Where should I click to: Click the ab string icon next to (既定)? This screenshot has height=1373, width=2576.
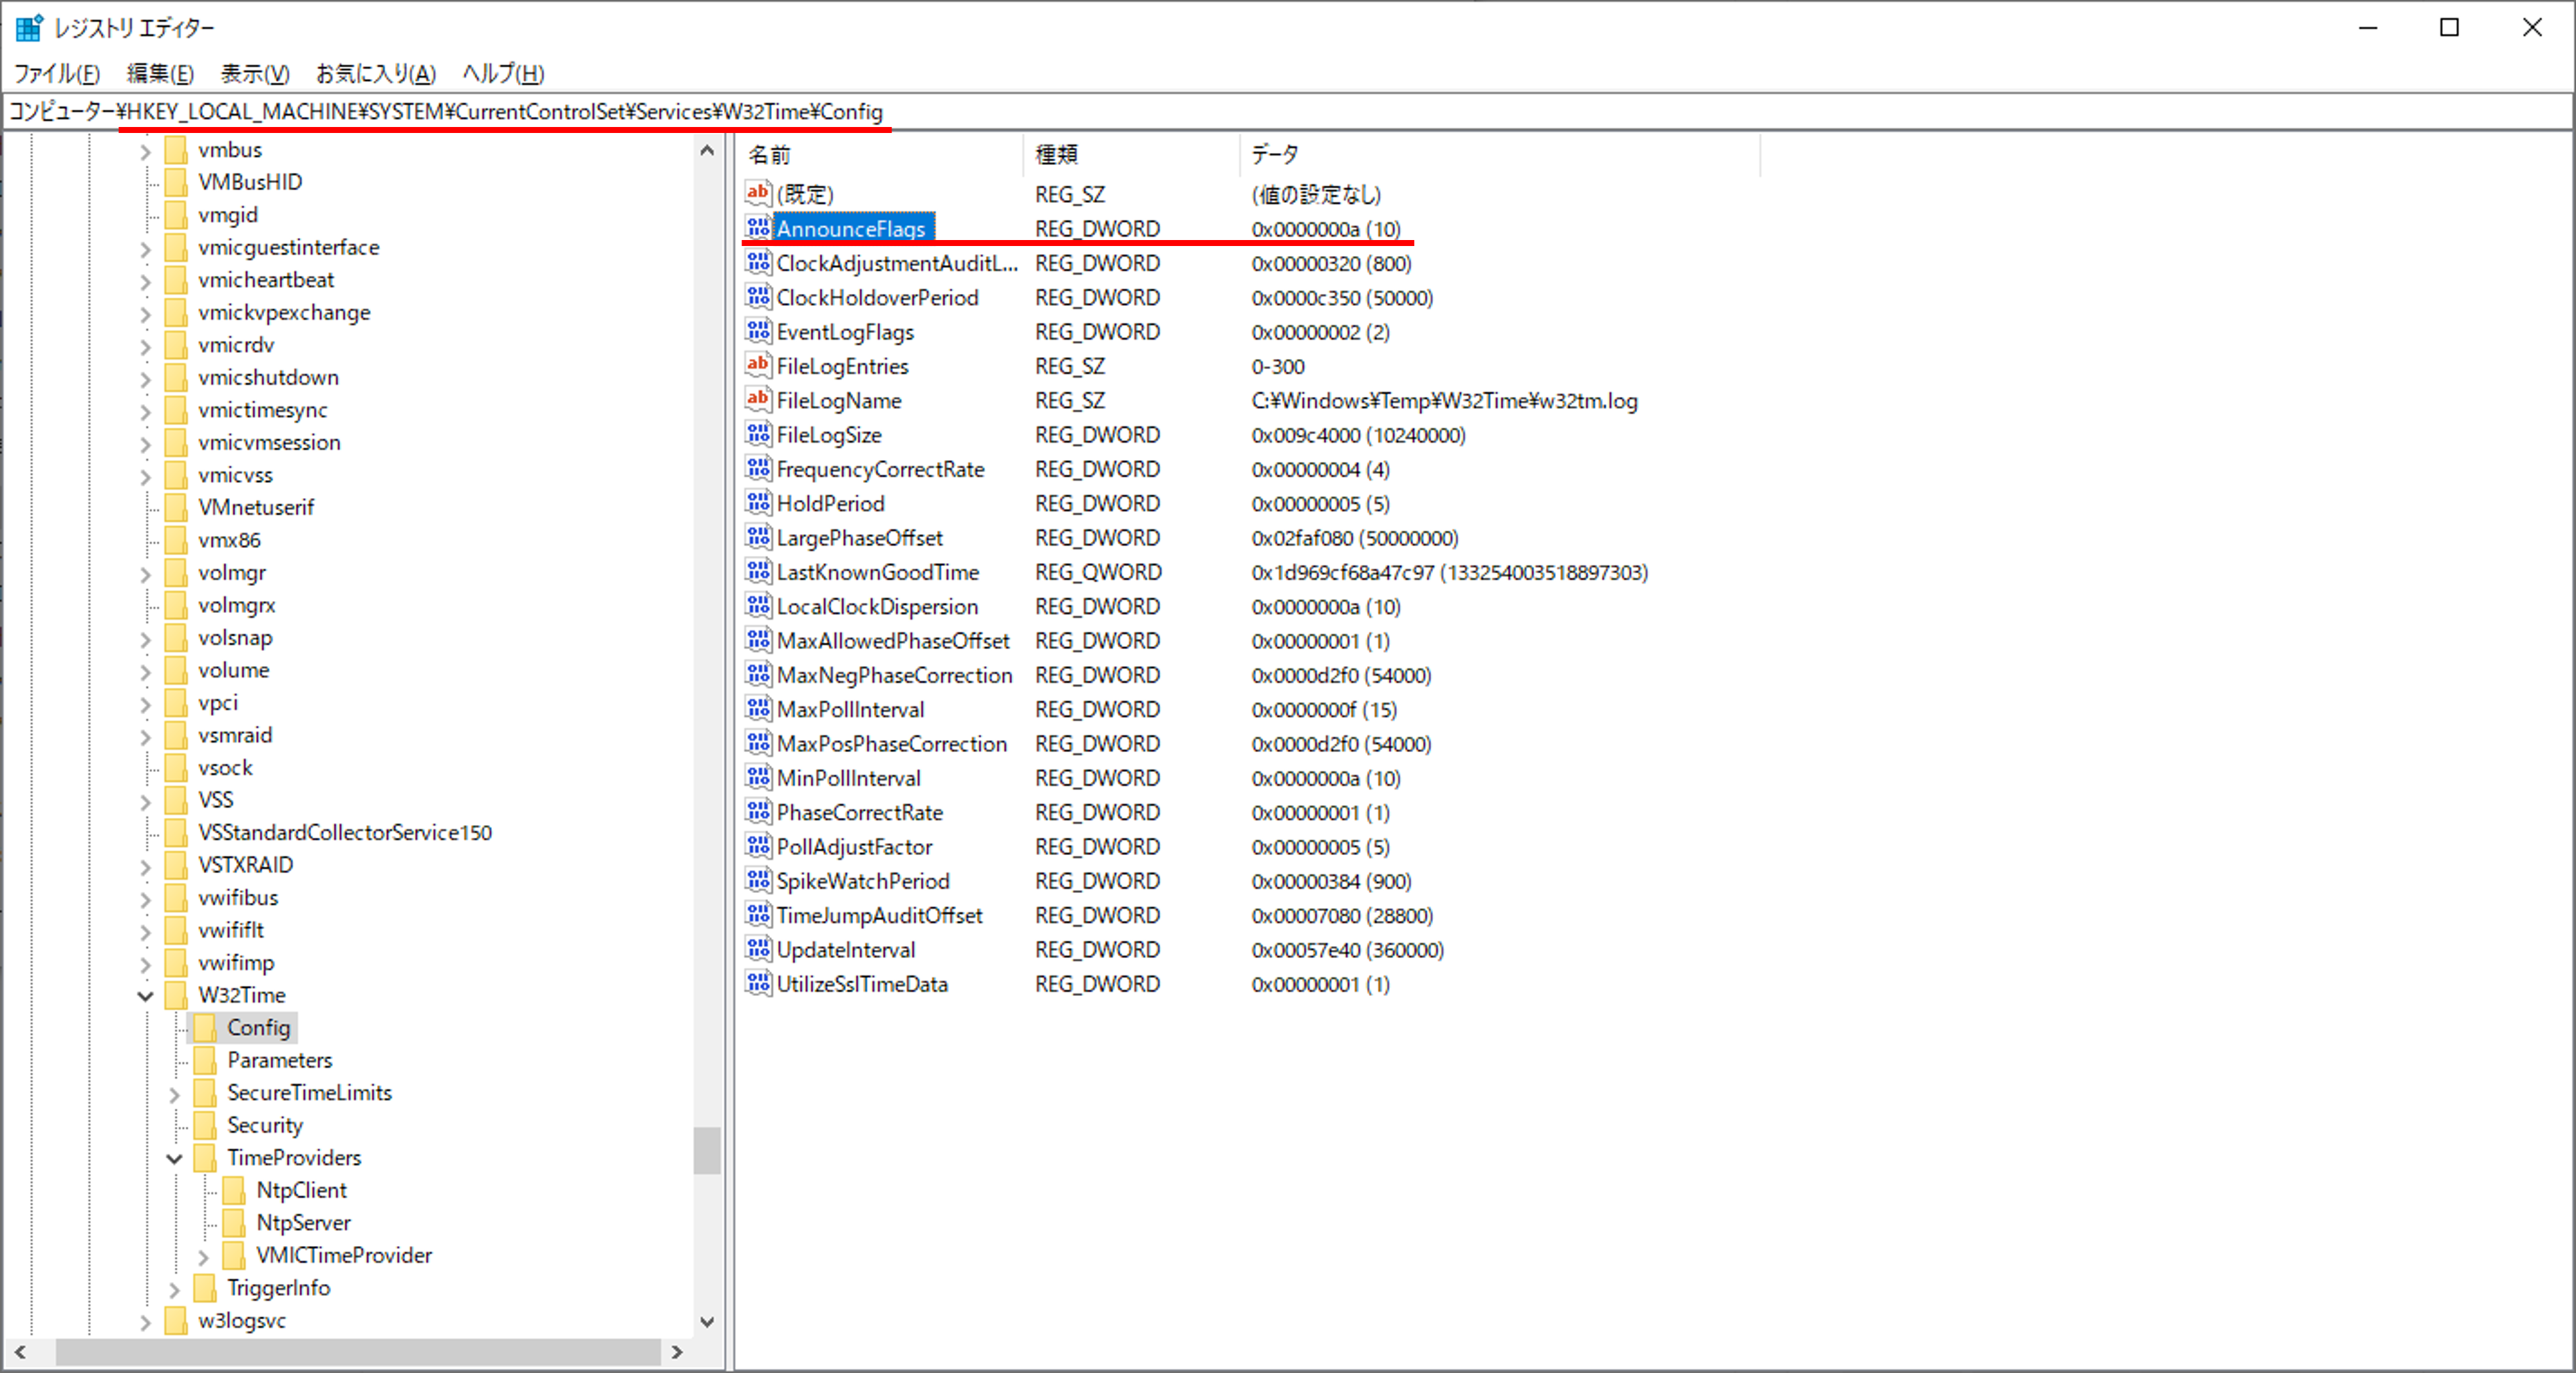point(758,193)
